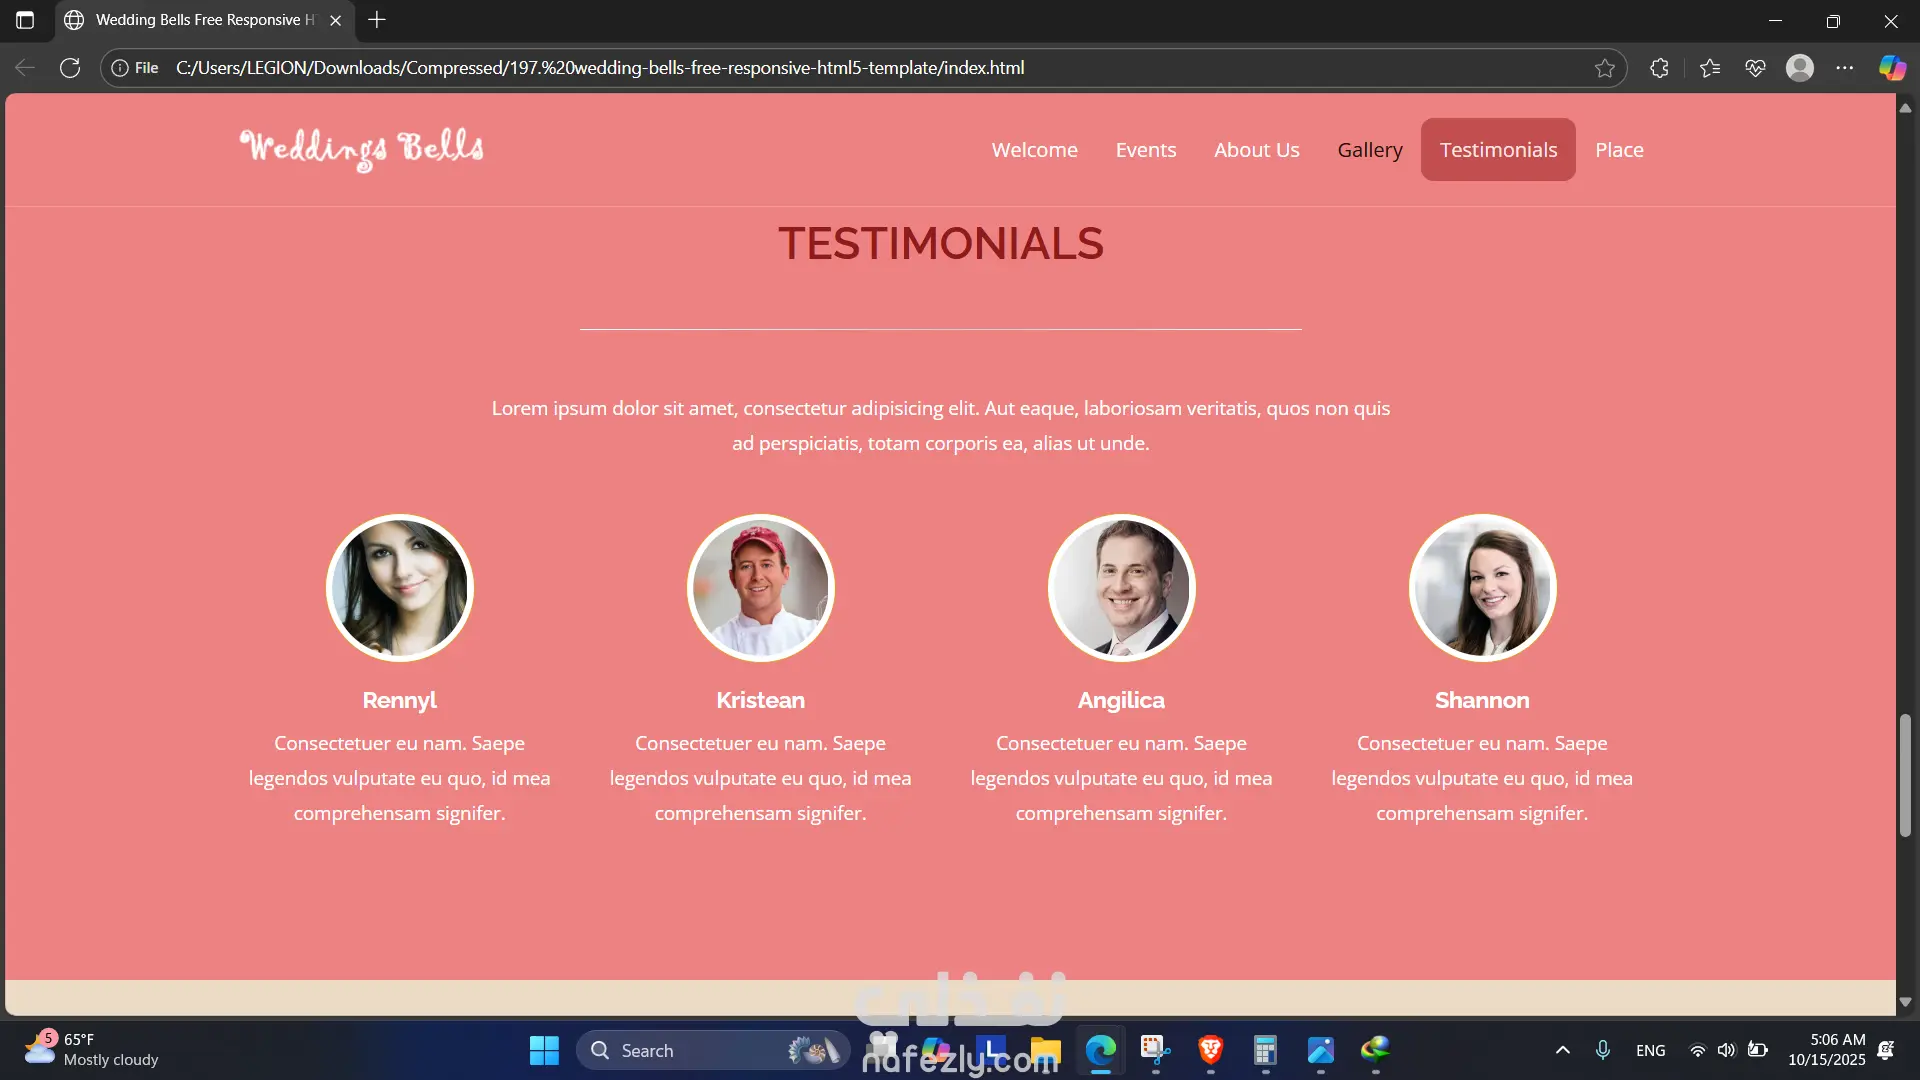Open the user profile avatar icon
The width and height of the screenshot is (1920, 1080).
click(x=1800, y=68)
